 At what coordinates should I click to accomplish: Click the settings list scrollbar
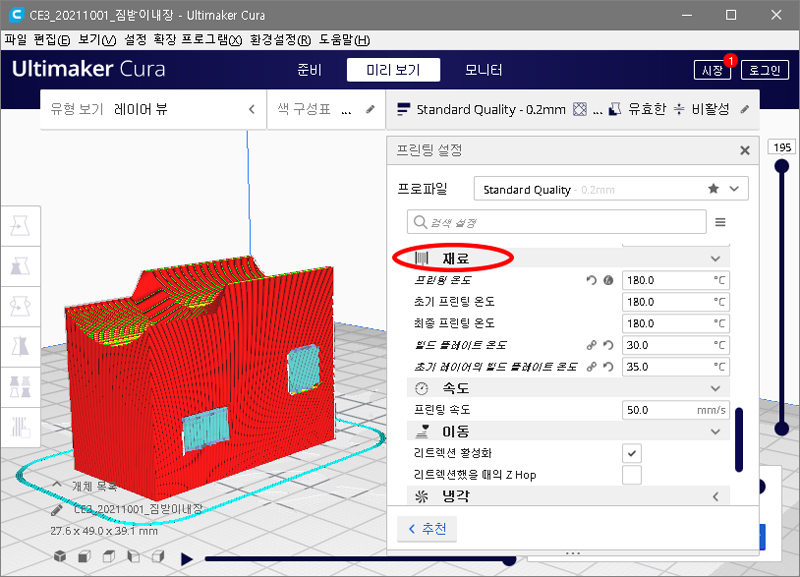coord(739,440)
